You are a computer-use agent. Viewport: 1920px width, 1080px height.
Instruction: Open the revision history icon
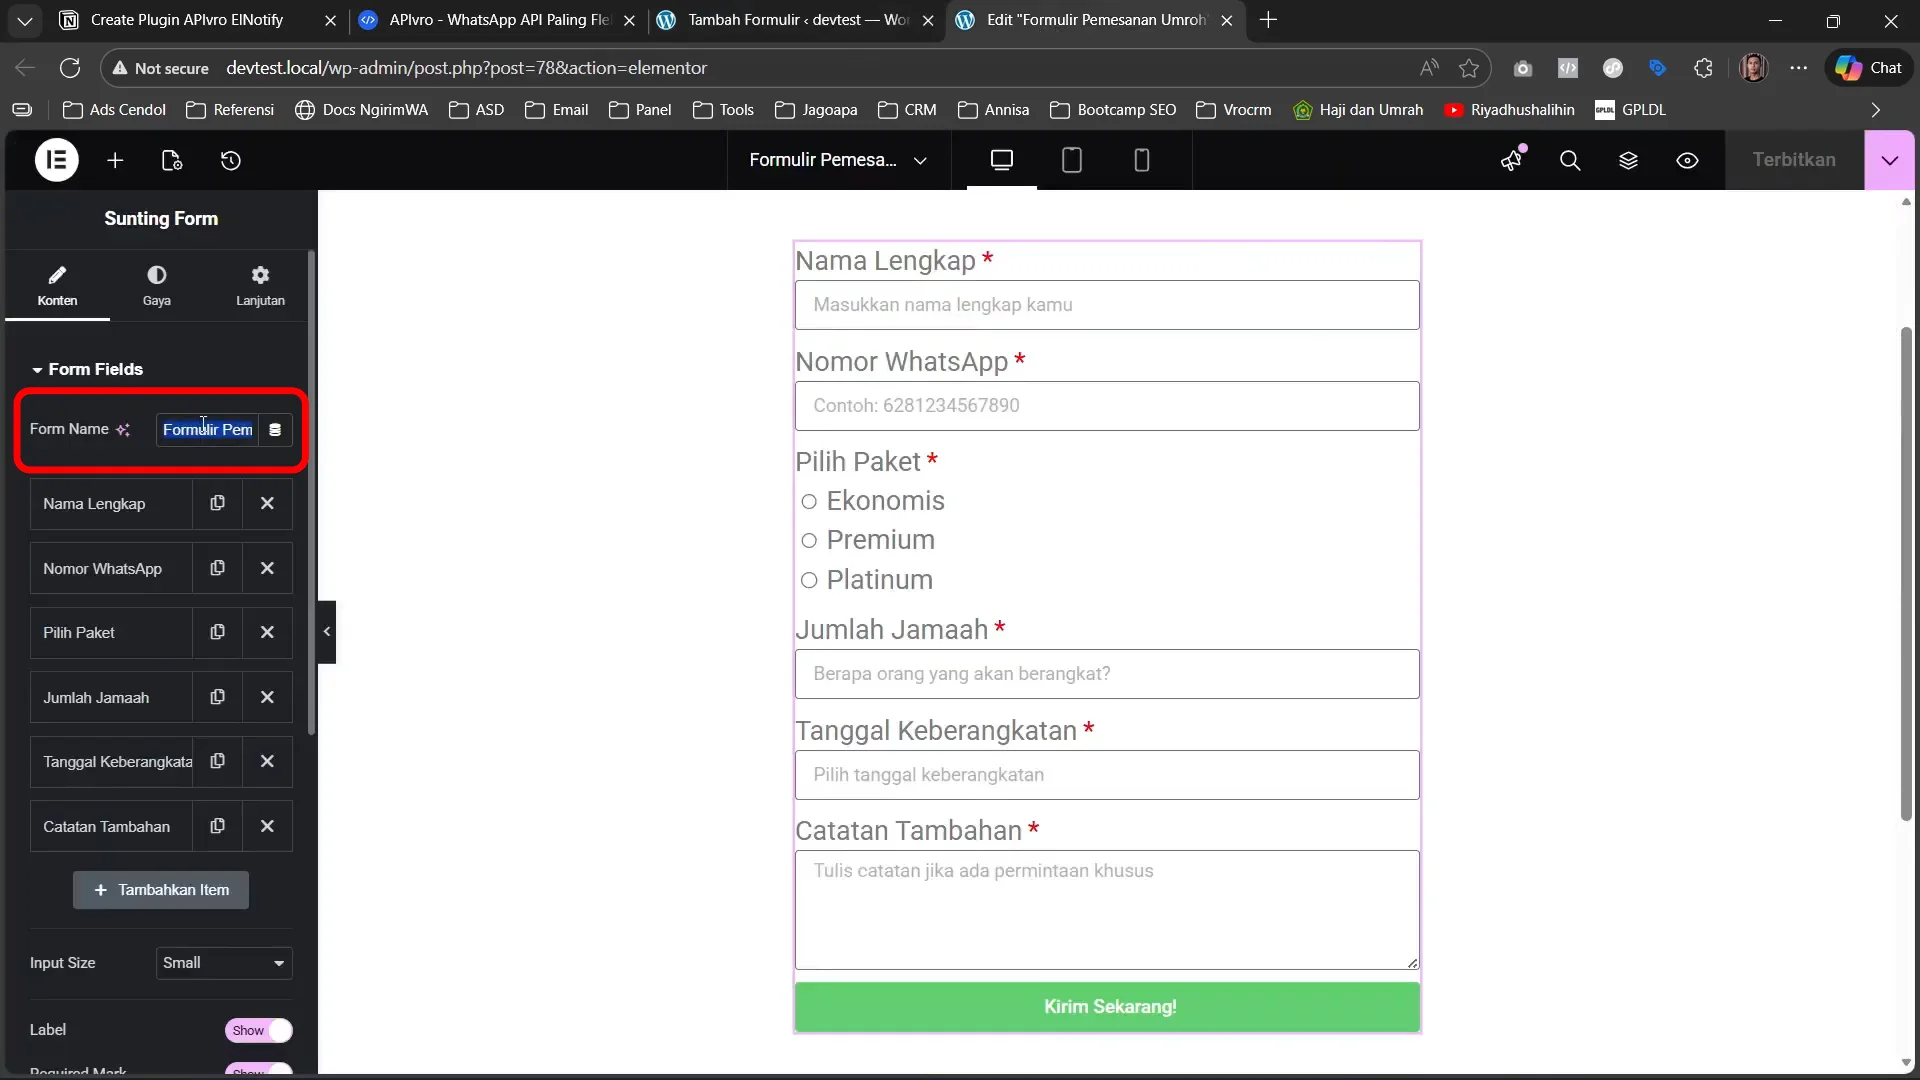pyautogui.click(x=231, y=160)
